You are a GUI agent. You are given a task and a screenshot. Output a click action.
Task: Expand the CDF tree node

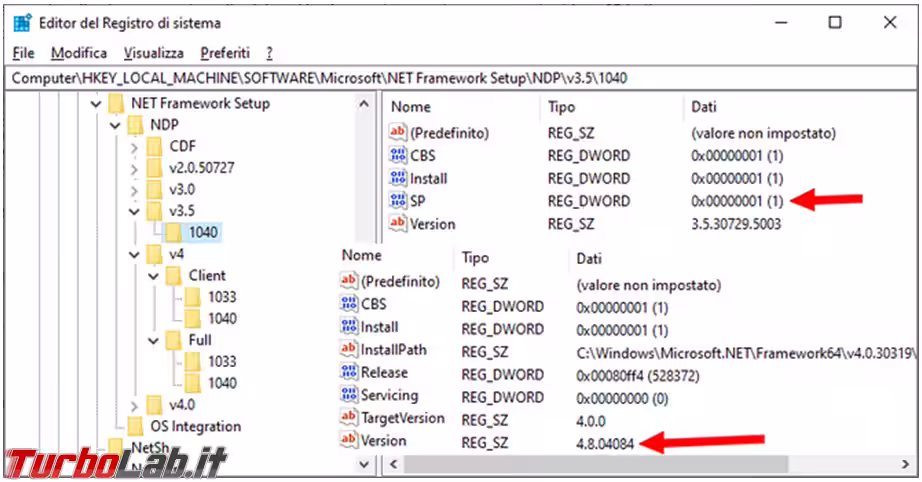pyautogui.click(x=134, y=146)
